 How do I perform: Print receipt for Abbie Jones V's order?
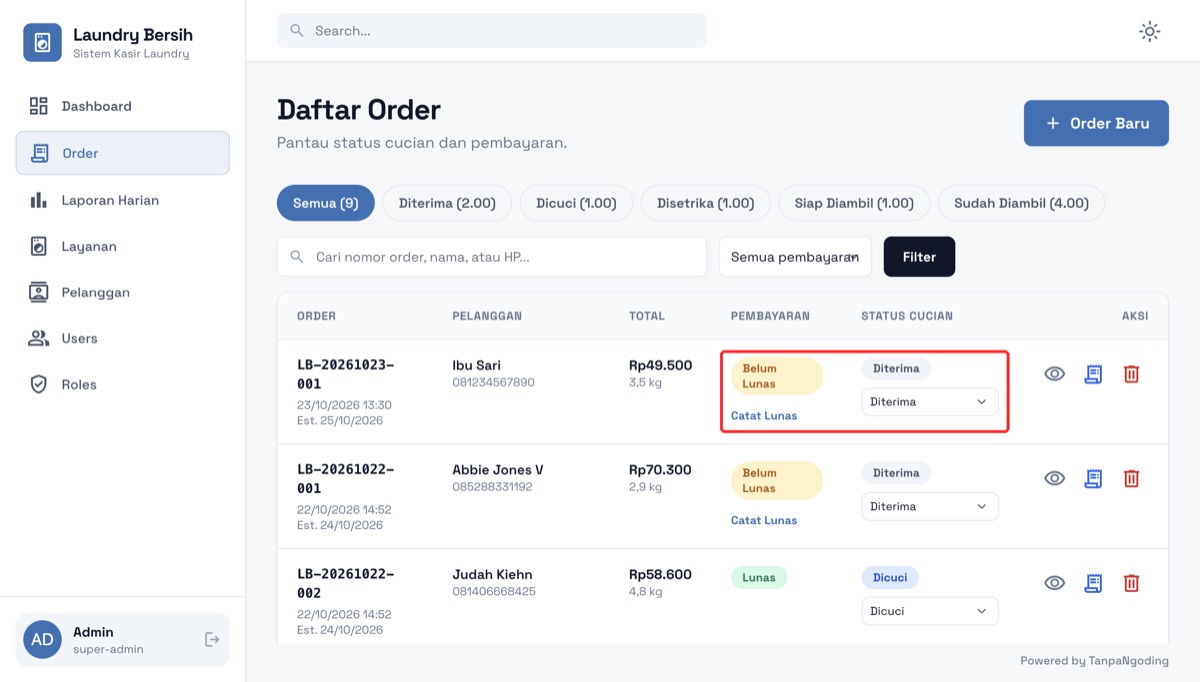1093,478
